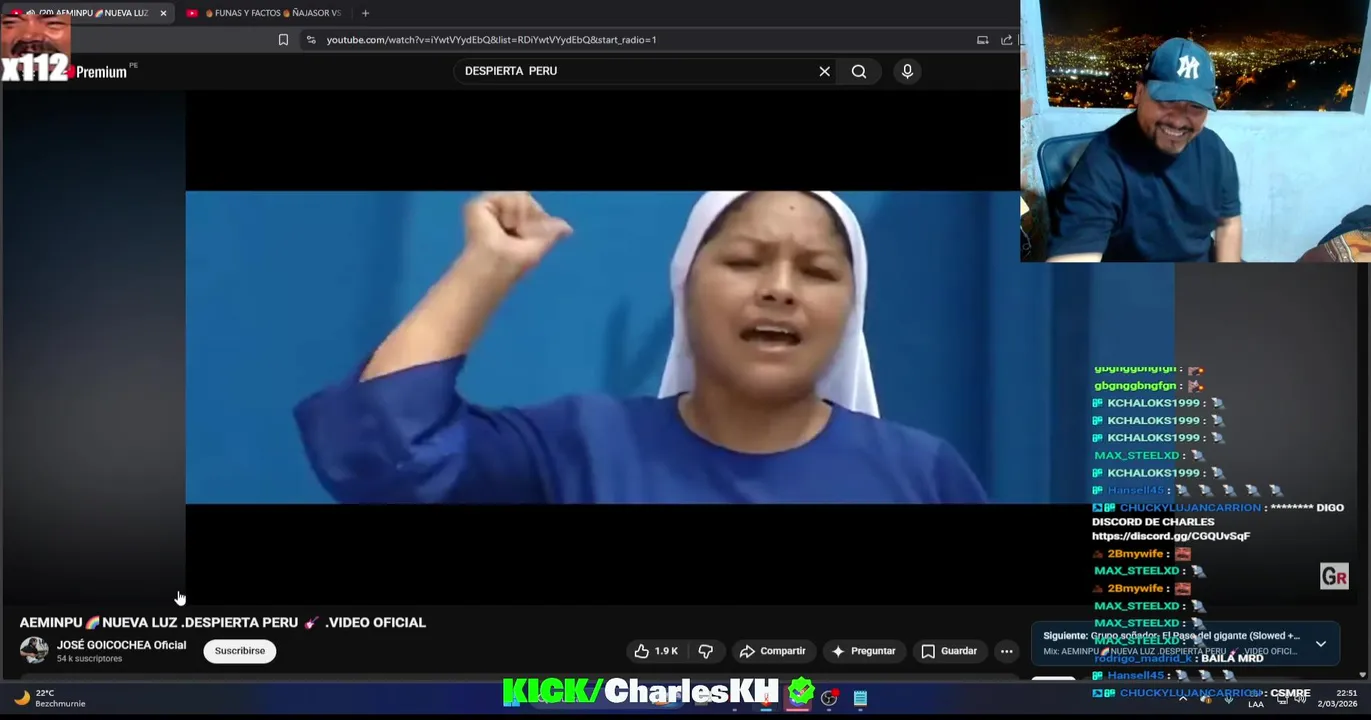Open the cast media icon in address bar

coord(982,40)
